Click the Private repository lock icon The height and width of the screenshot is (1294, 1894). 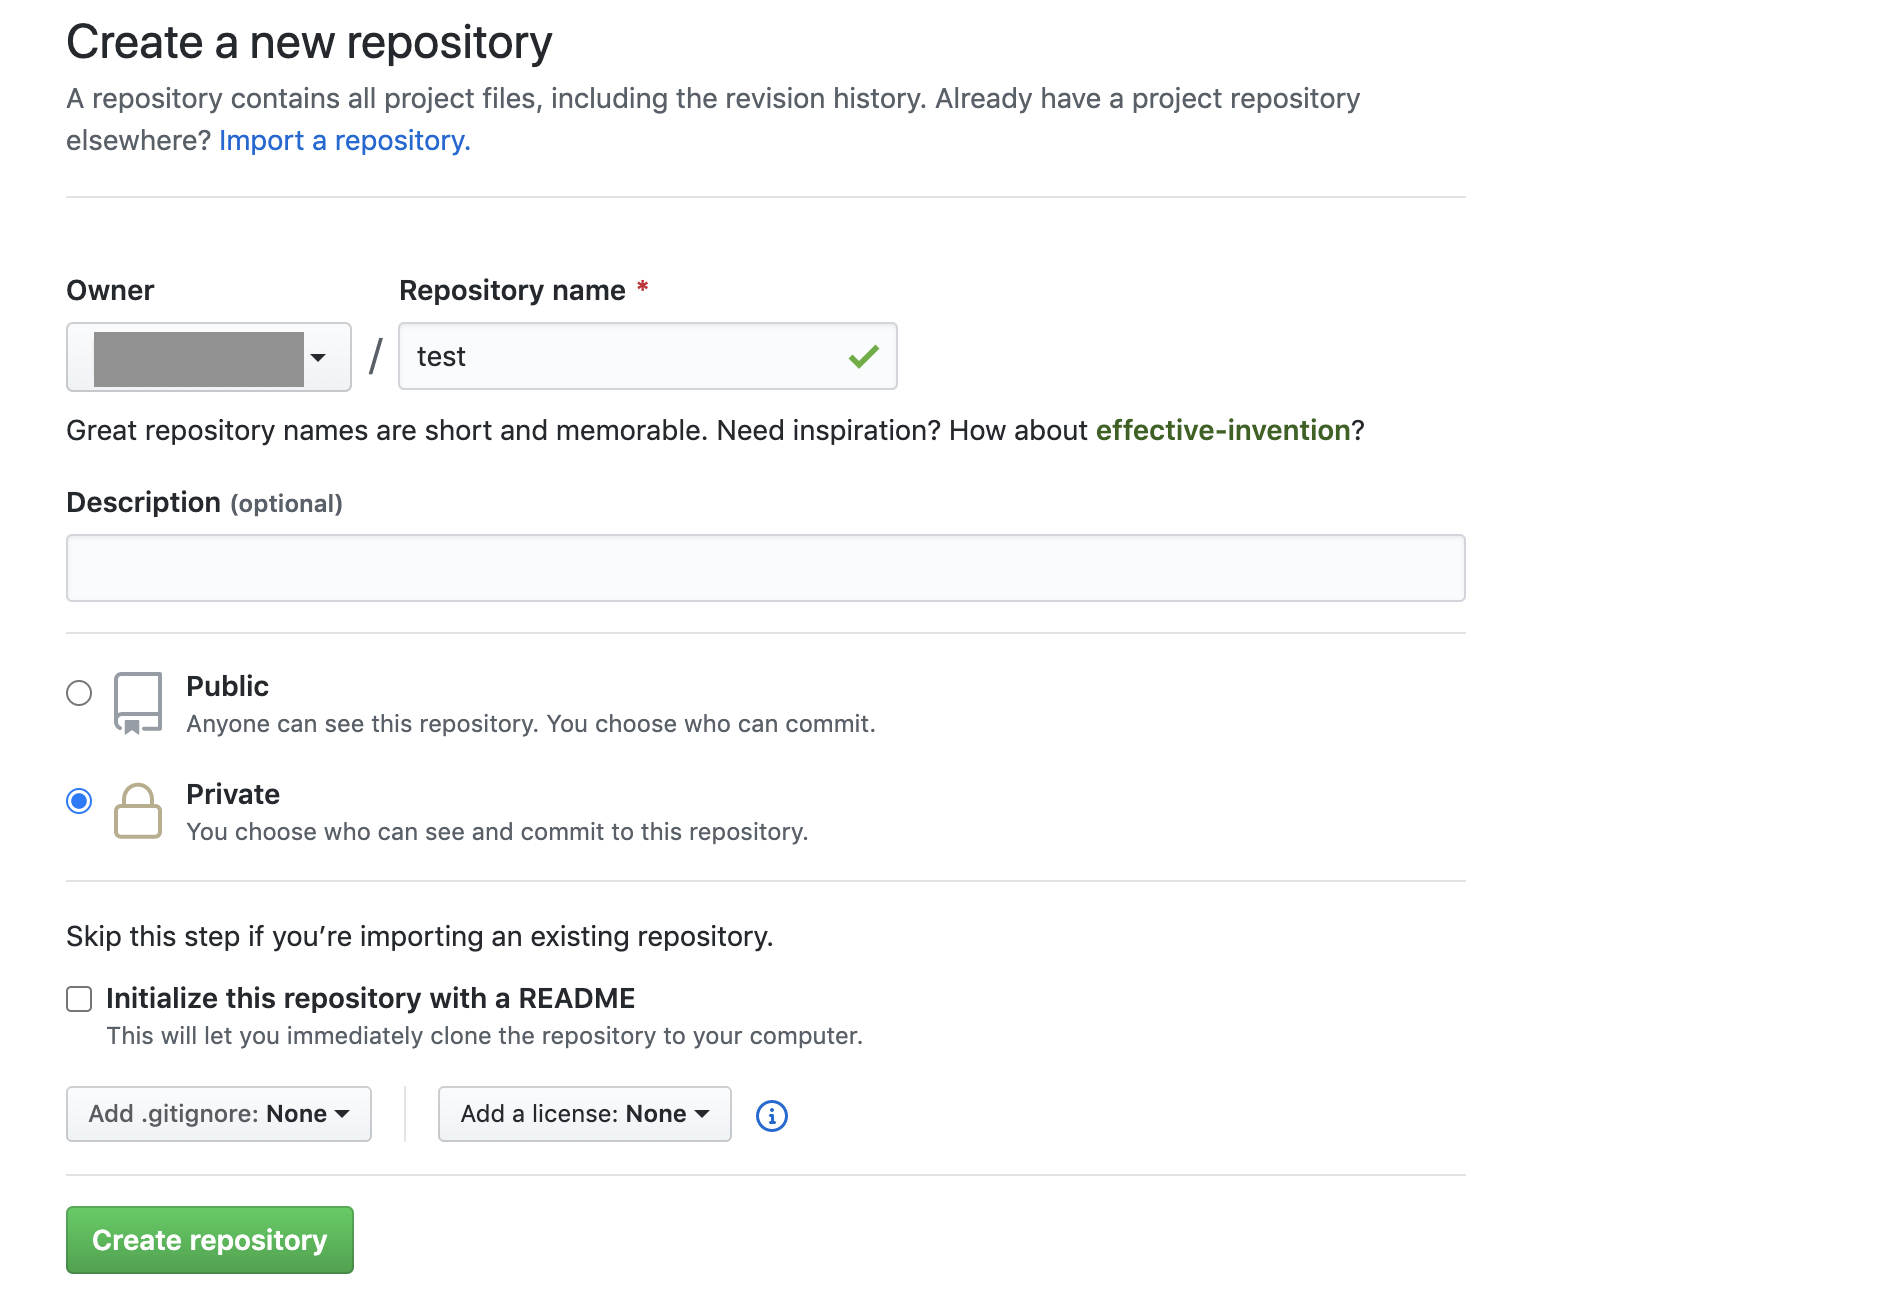click(x=138, y=811)
